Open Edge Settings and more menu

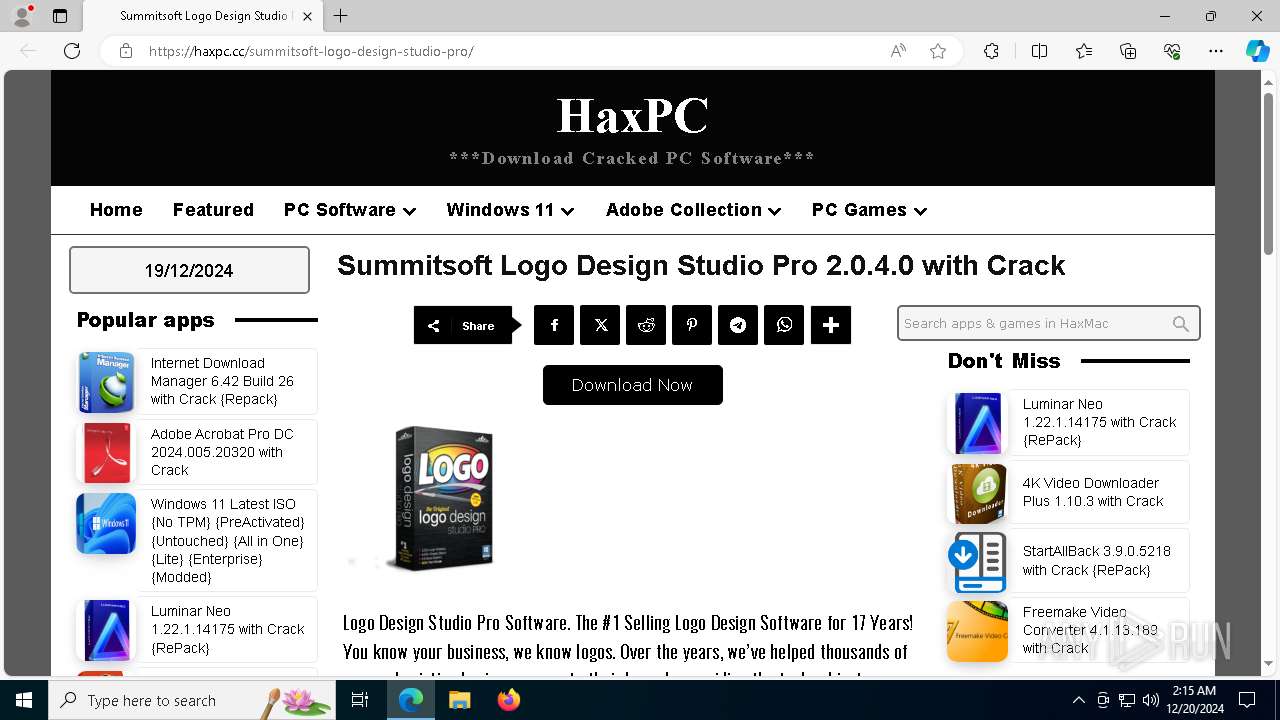coord(1216,51)
